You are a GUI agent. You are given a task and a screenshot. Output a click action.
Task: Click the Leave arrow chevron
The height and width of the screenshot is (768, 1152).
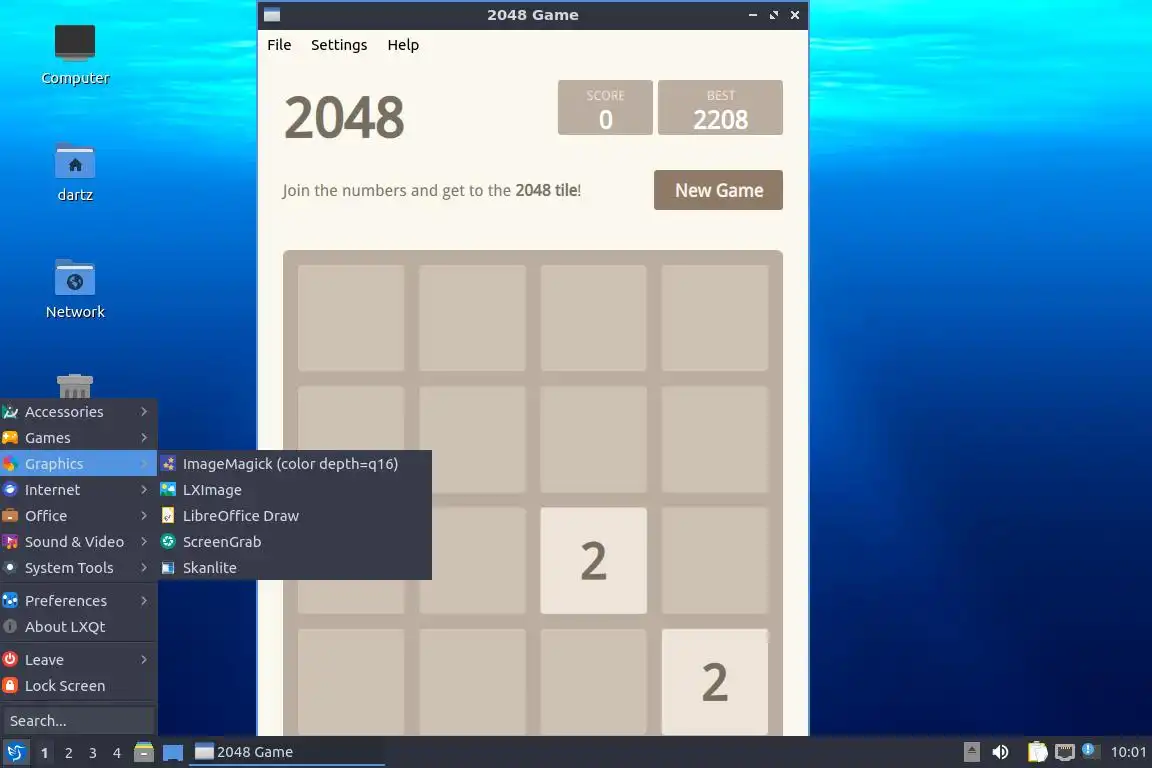tap(144, 660)
